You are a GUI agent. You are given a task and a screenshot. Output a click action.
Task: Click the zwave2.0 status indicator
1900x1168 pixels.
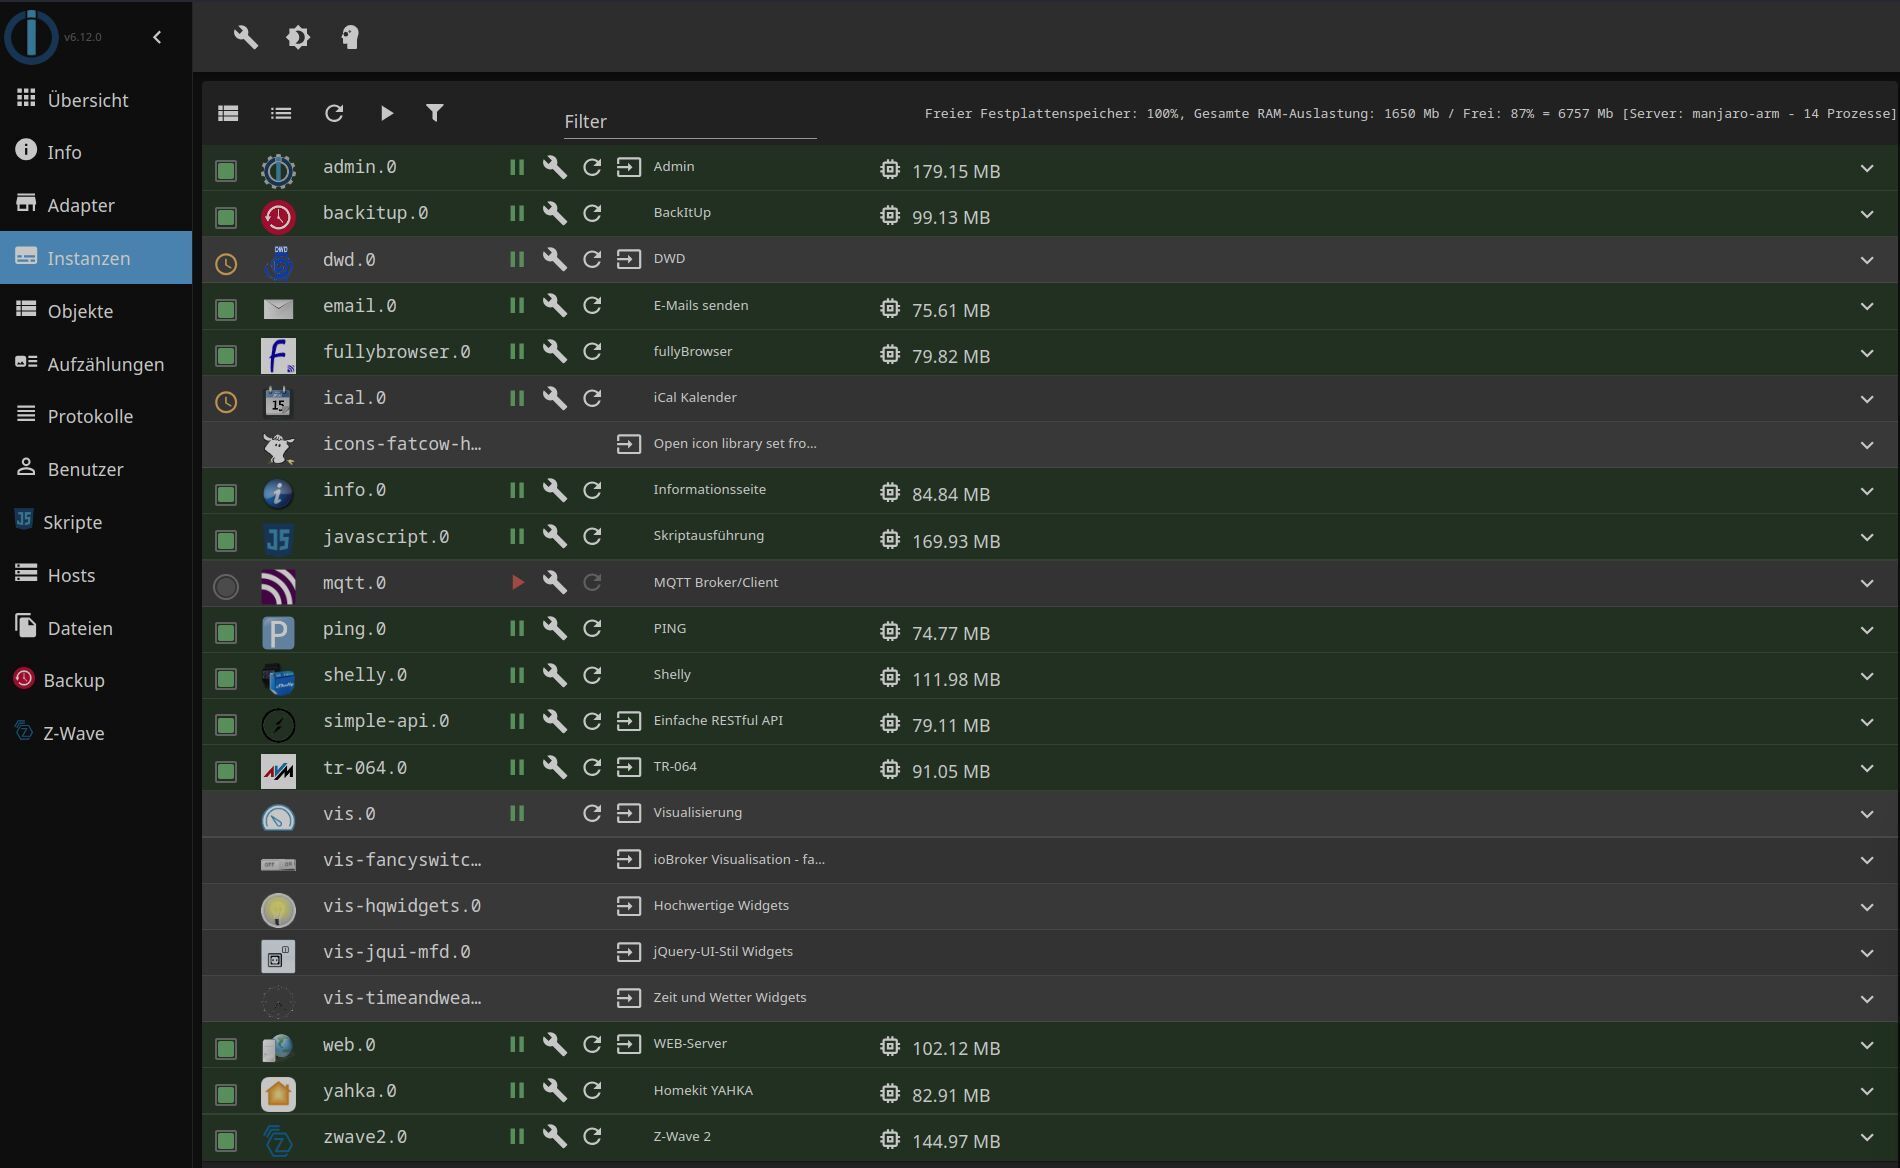click(x=226, y=1141)
